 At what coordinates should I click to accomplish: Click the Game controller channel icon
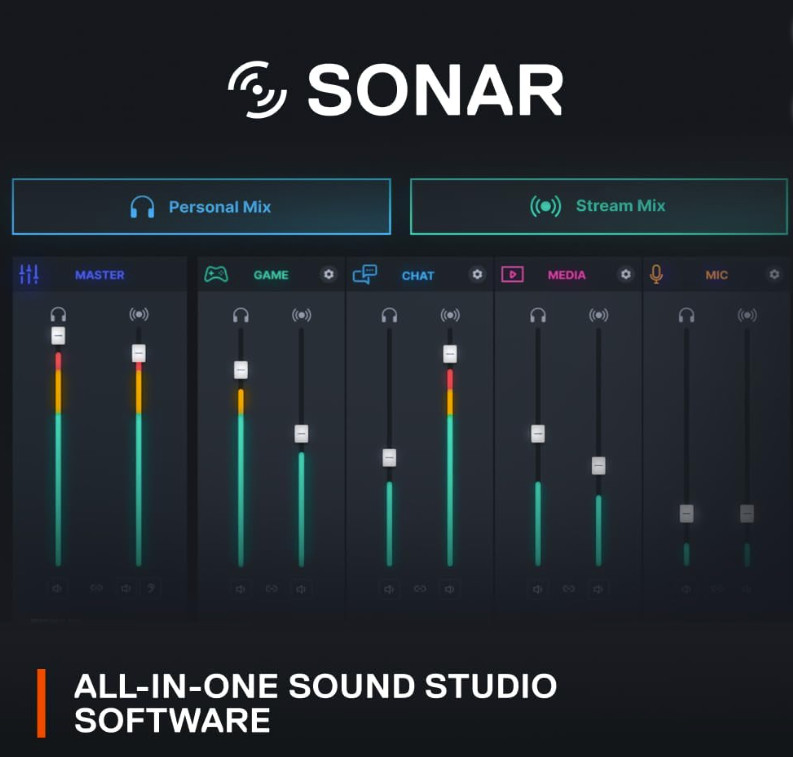pyautogui.click(x=216, y=275)
